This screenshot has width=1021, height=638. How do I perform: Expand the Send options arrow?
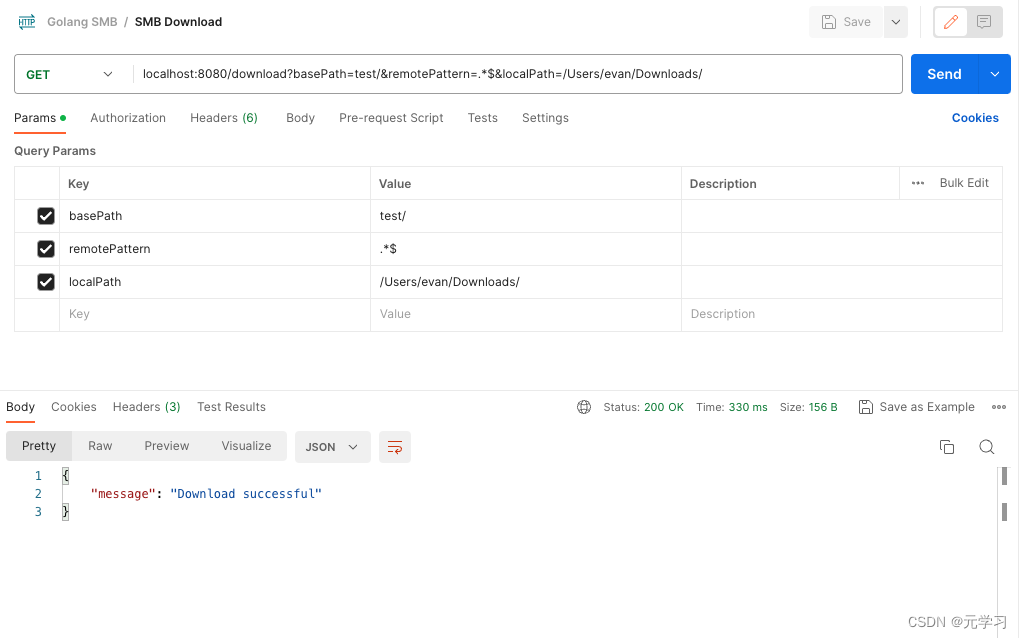coord(994,74)
